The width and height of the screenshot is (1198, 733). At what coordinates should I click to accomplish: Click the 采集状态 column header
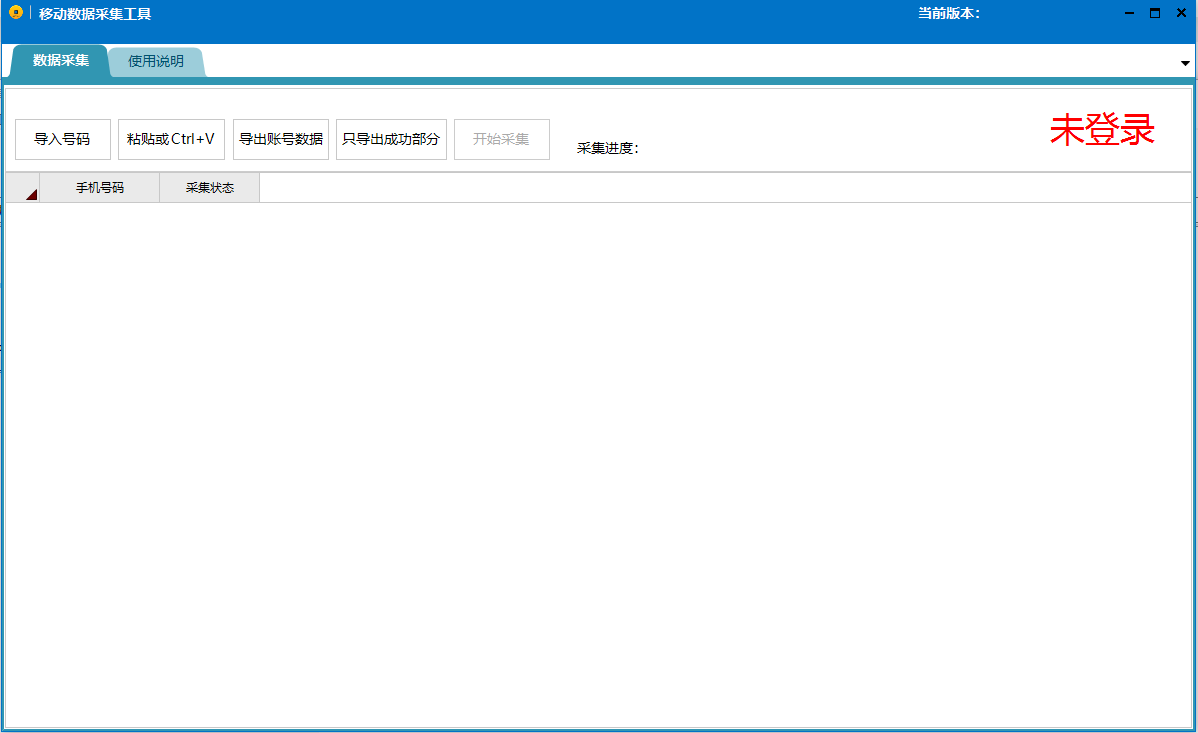(x=209, y=187)
